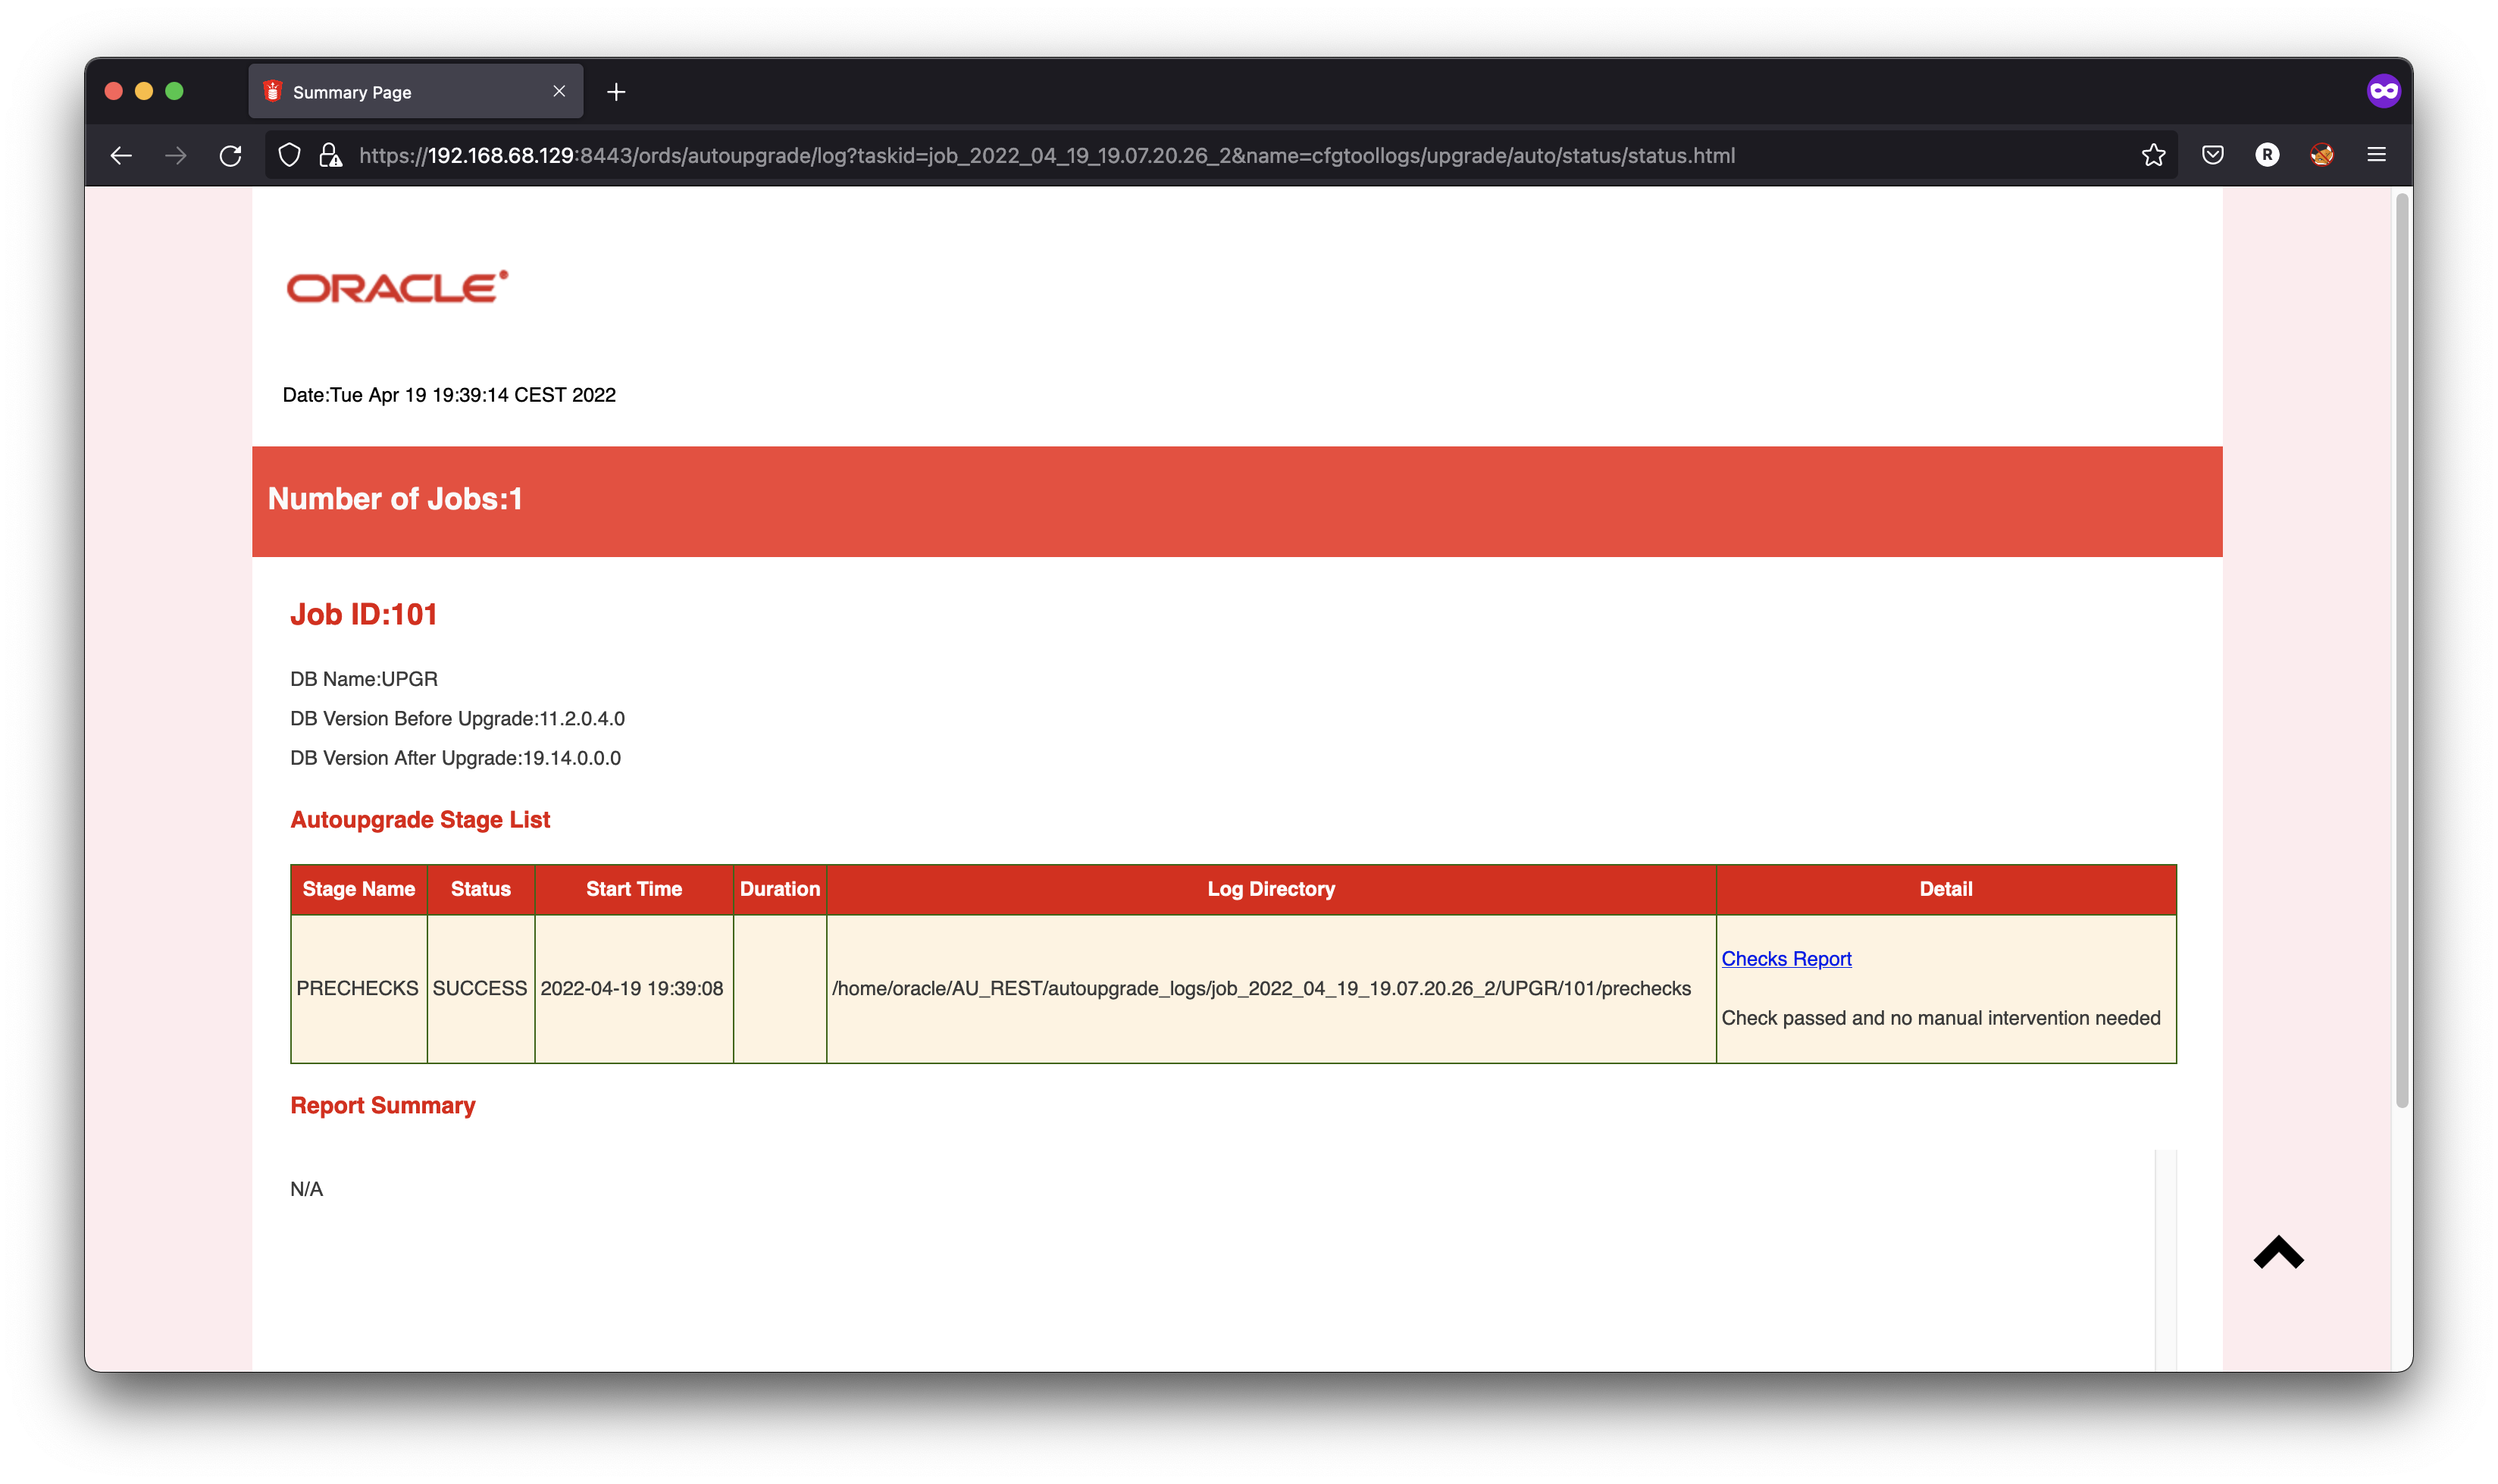Click 'Check passed and no manual intervention needed'
Screen dimensions: 2498x1484
click(1941, 1018)
